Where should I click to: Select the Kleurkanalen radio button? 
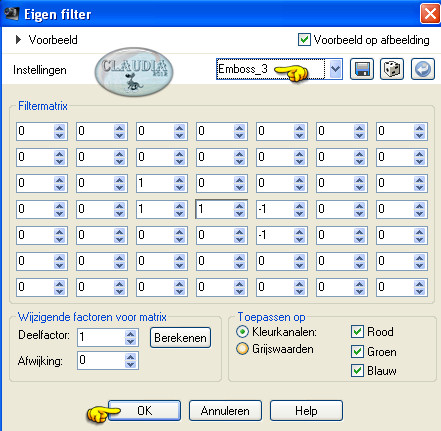(x=242, y=332)
